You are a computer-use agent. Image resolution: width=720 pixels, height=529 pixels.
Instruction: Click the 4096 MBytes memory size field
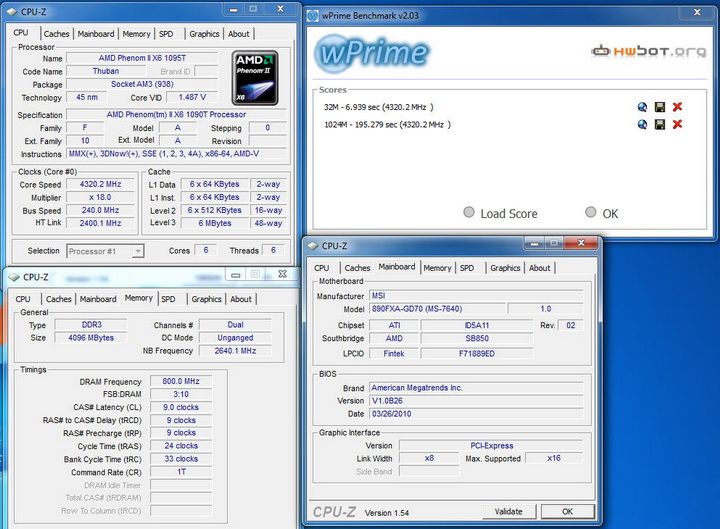pyautogui.click(x=91, y=338)
